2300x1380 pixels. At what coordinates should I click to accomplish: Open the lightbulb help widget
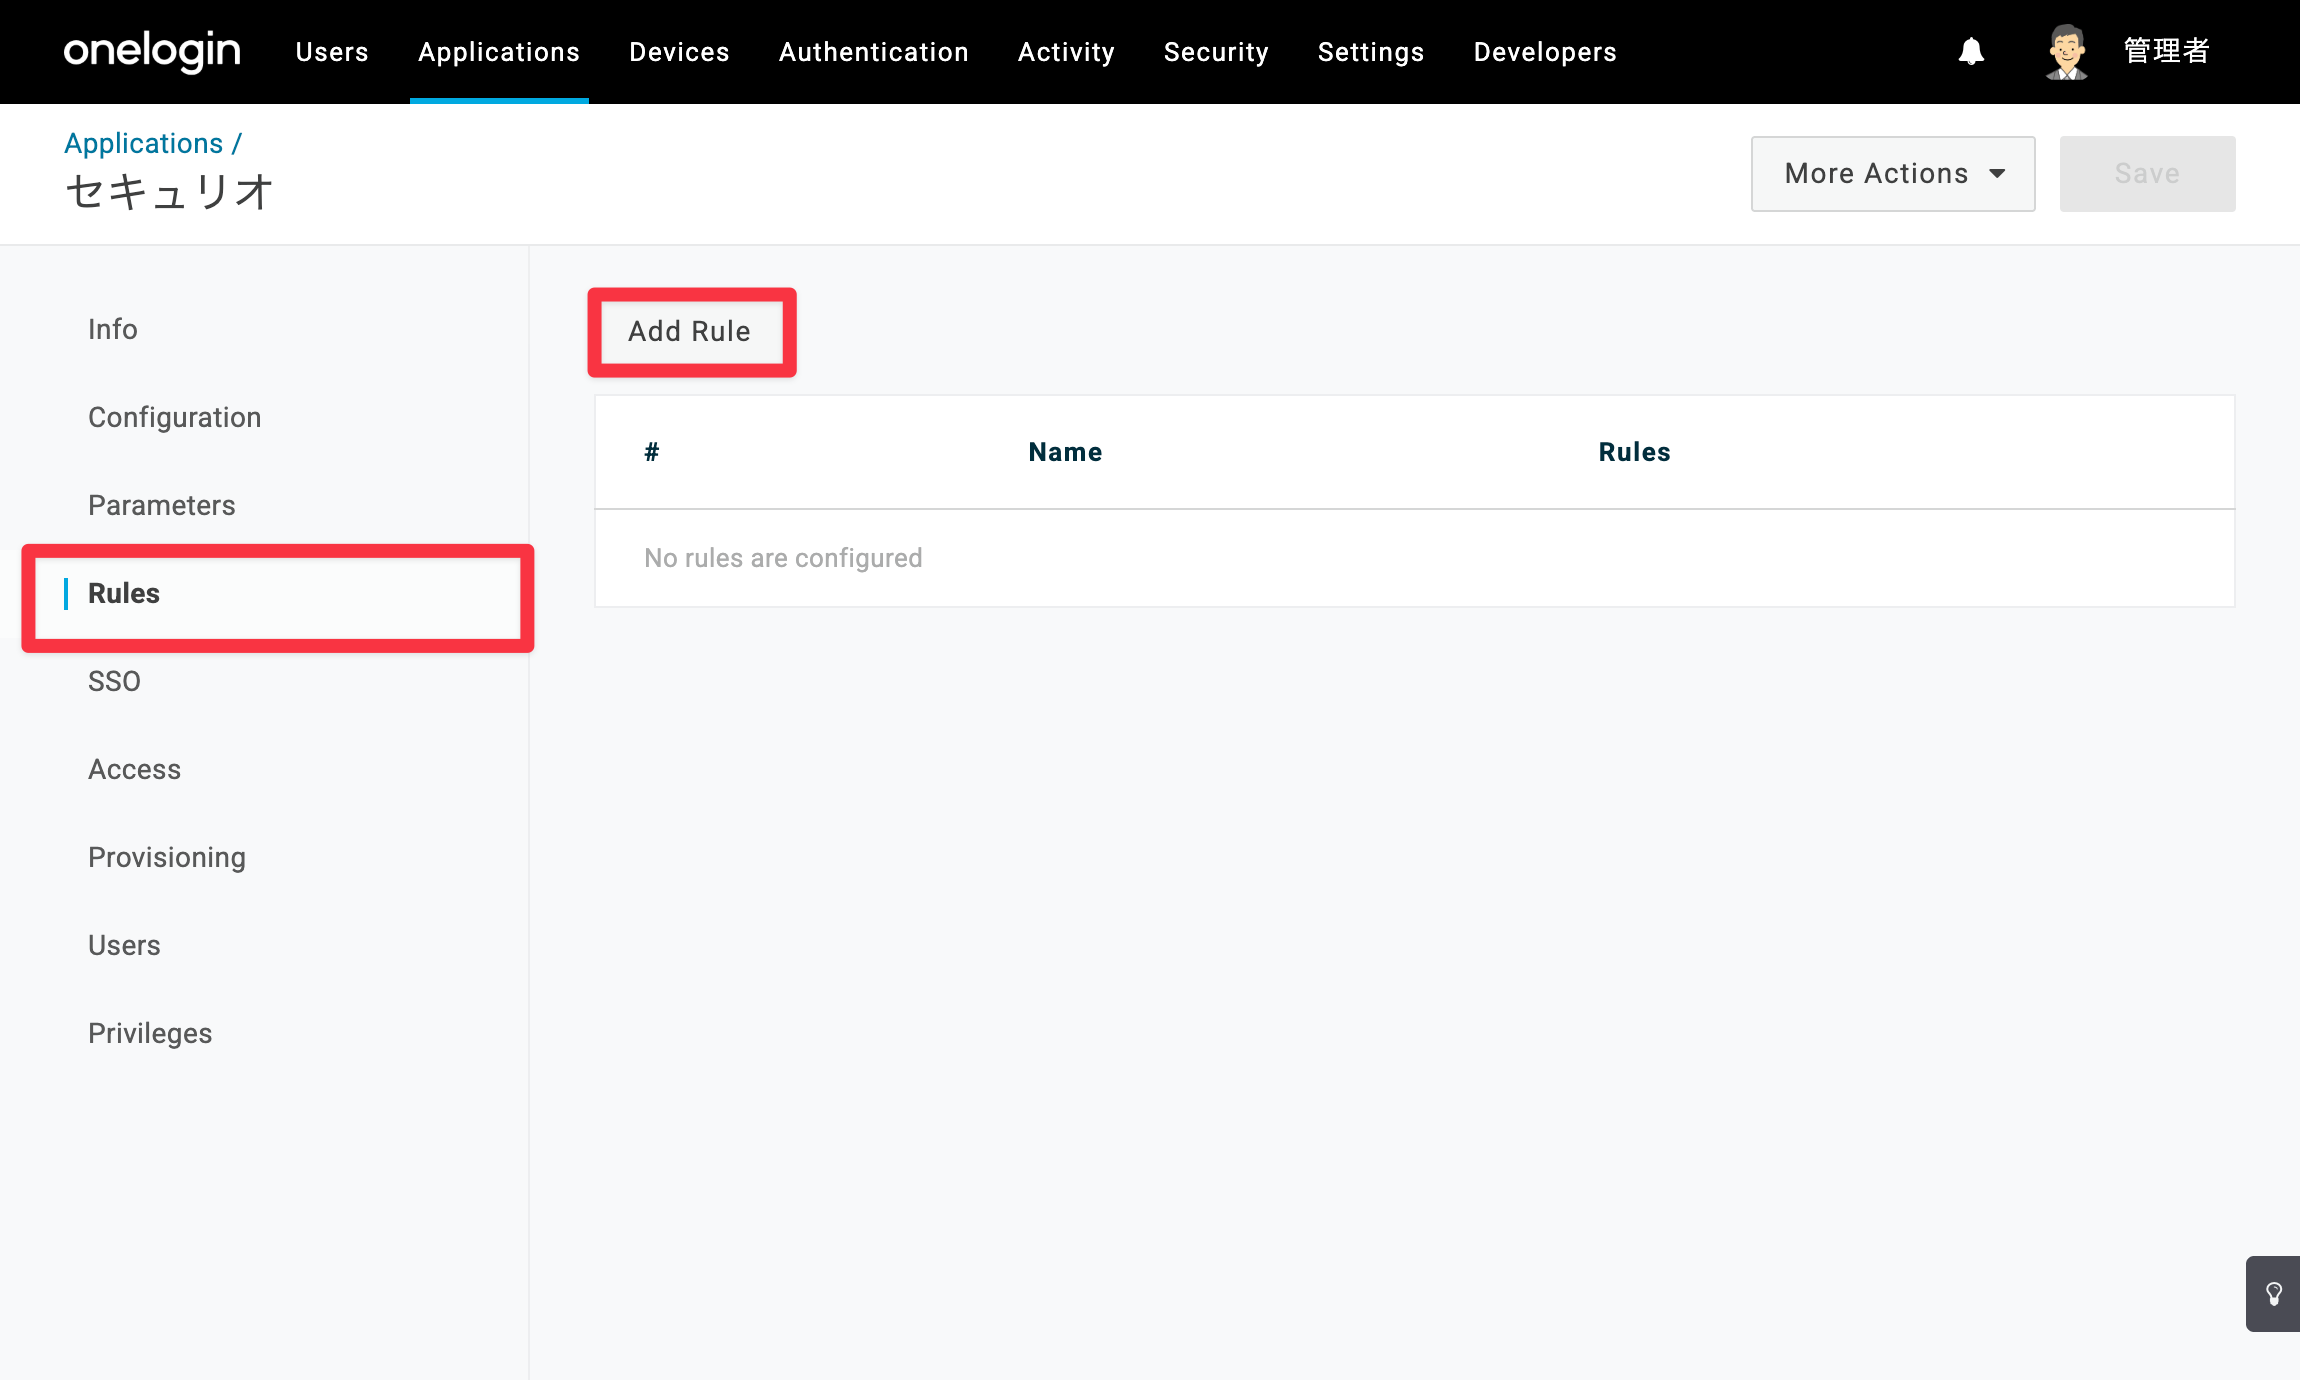(2273, 1294)
